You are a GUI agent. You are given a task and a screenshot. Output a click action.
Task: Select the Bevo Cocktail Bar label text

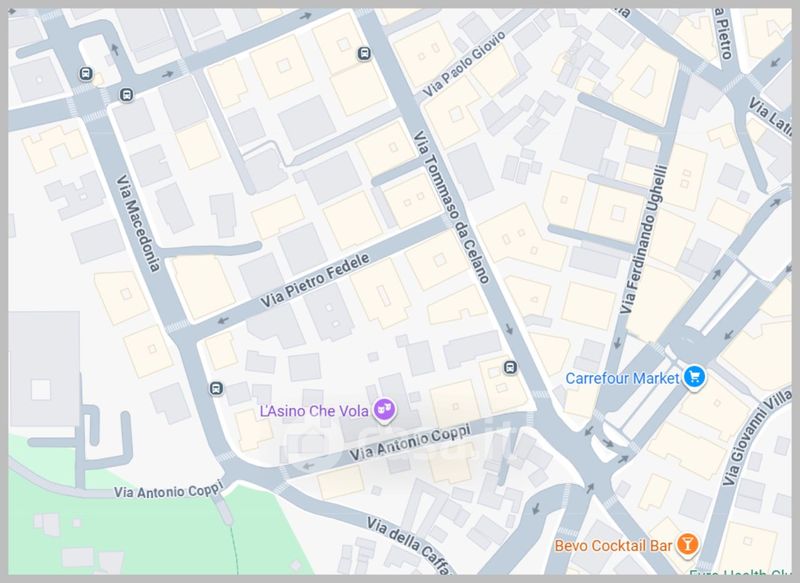(x=613, y=546)
